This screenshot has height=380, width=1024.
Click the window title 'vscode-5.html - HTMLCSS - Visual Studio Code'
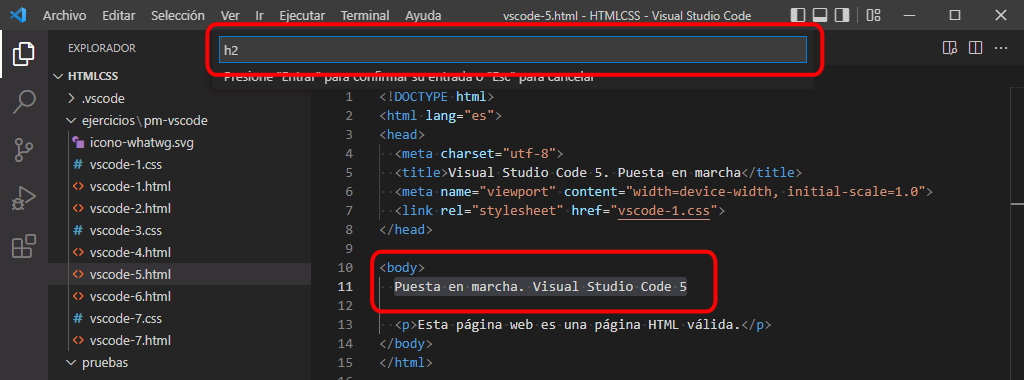pyautogui.click(x=627, y=15)
